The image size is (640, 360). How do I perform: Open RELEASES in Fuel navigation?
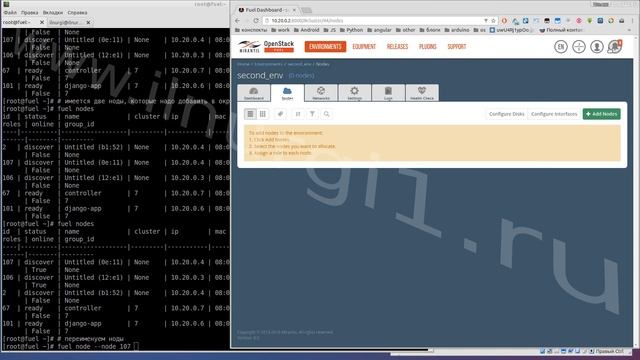coord(398,47)
